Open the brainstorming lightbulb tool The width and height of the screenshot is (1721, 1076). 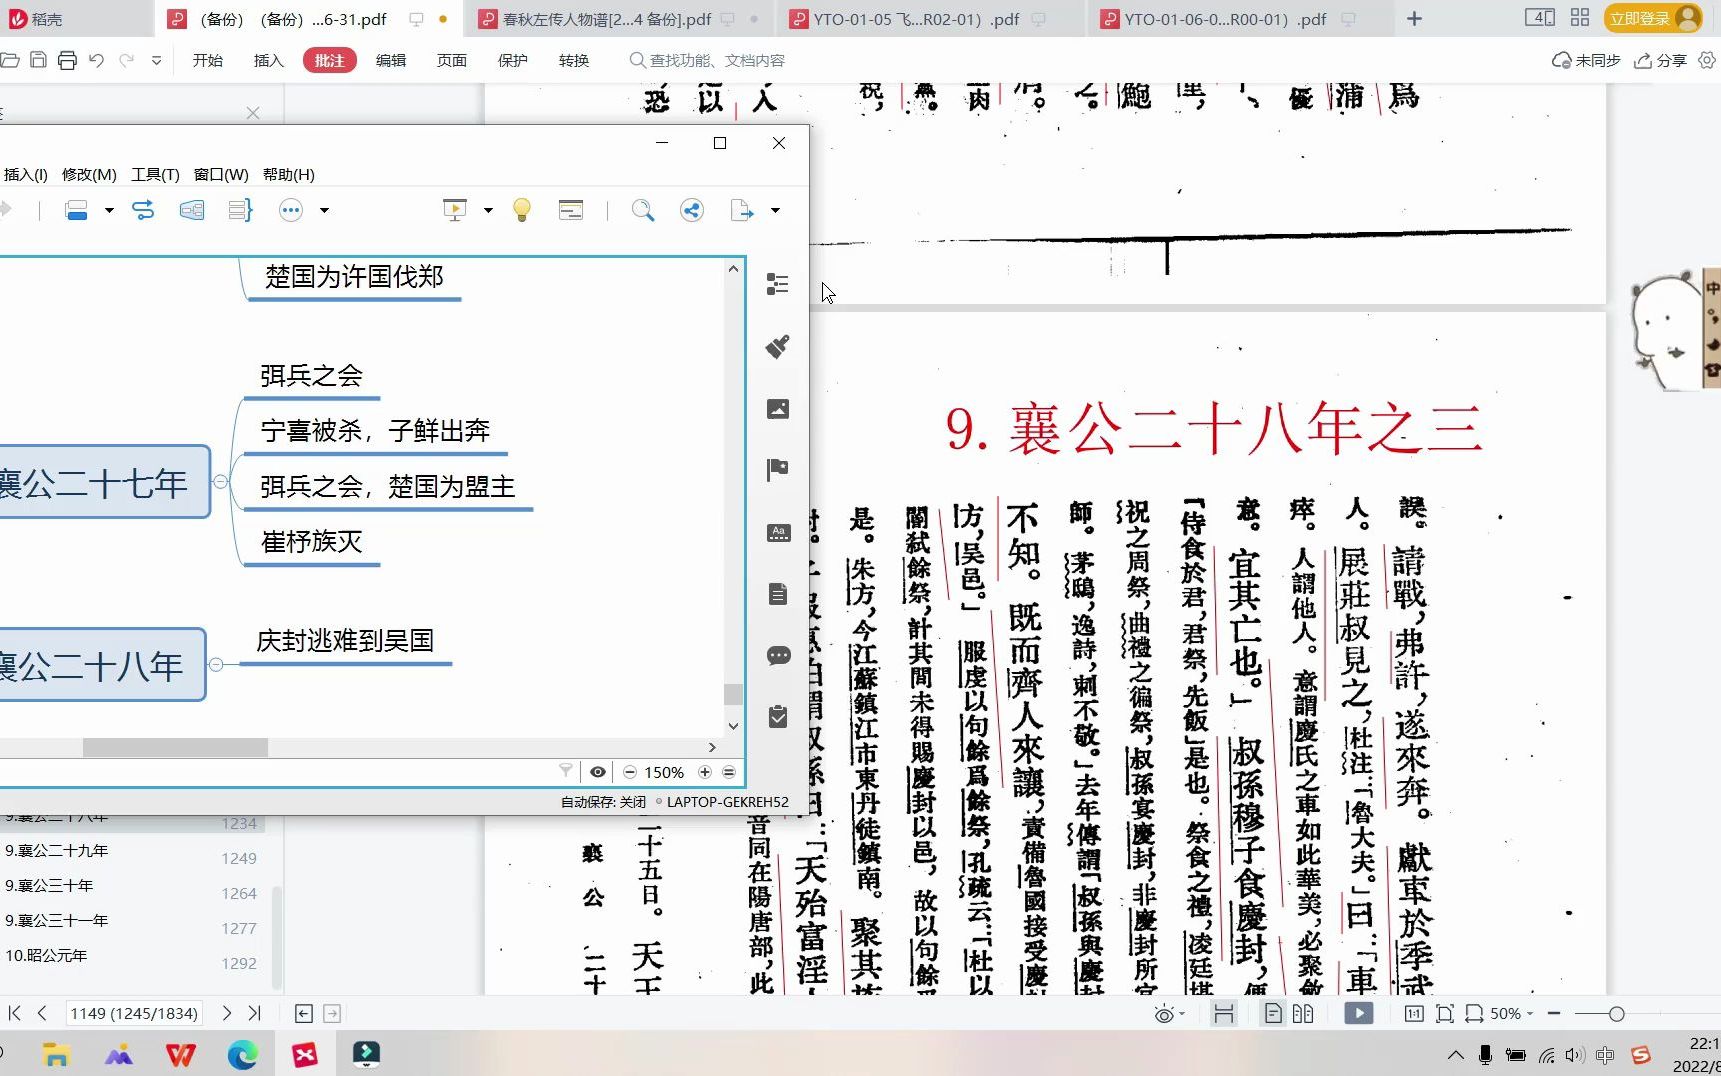click(x=522, y=210)
